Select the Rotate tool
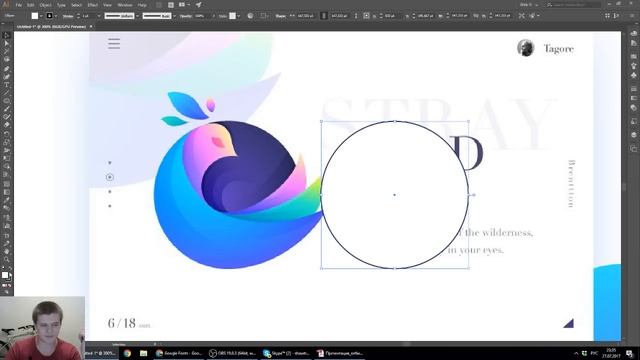This screenshot has height=360, width=640. tap(6, 133)
